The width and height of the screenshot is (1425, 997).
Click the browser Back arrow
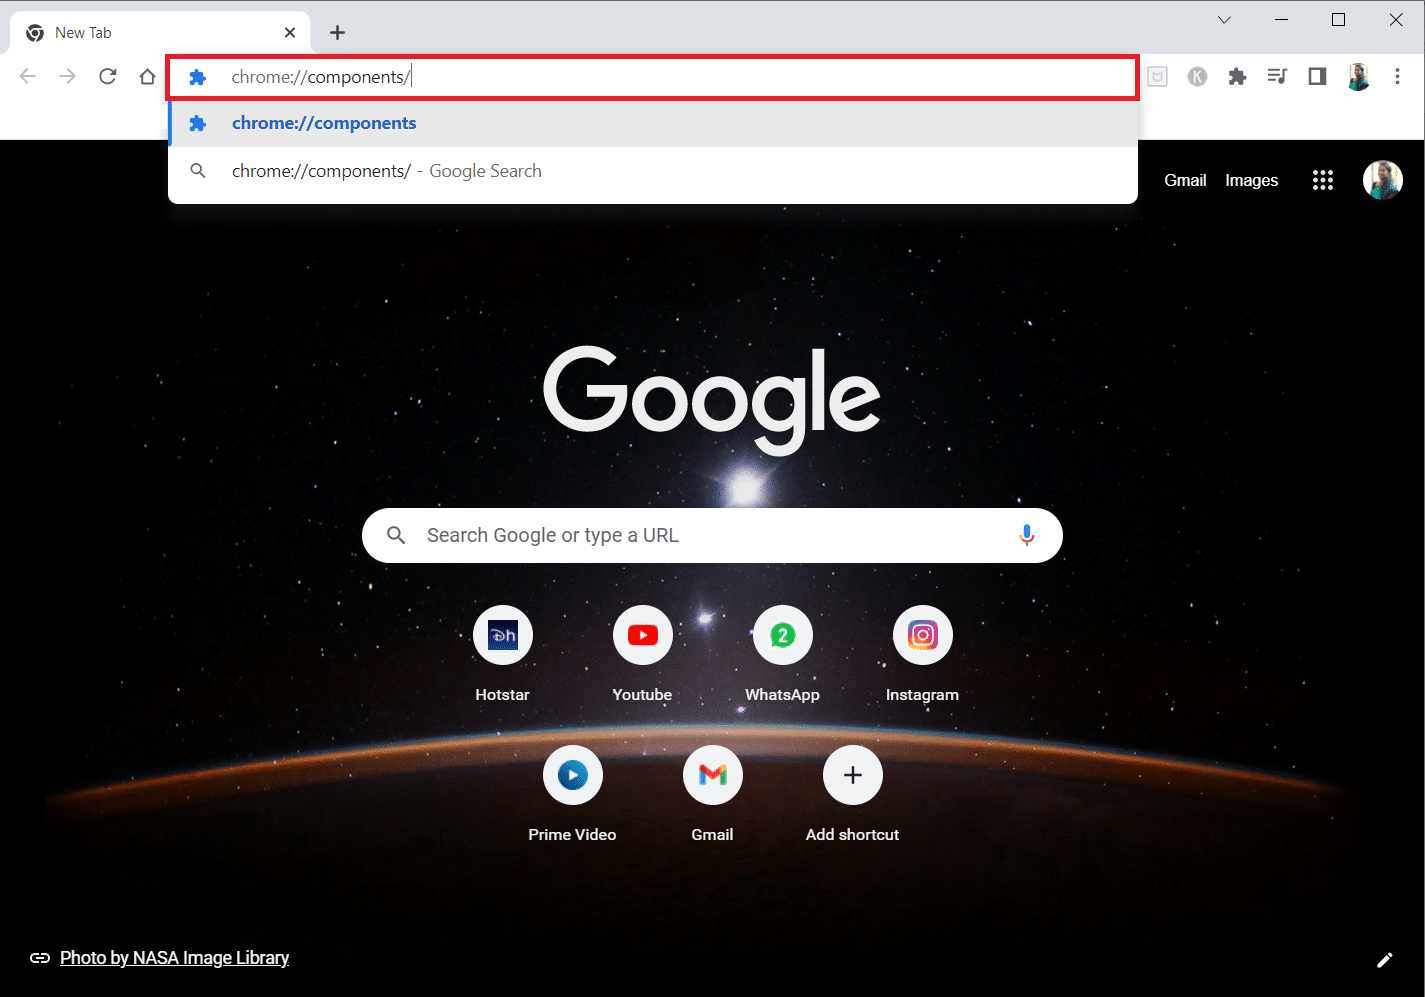(28, 76)
